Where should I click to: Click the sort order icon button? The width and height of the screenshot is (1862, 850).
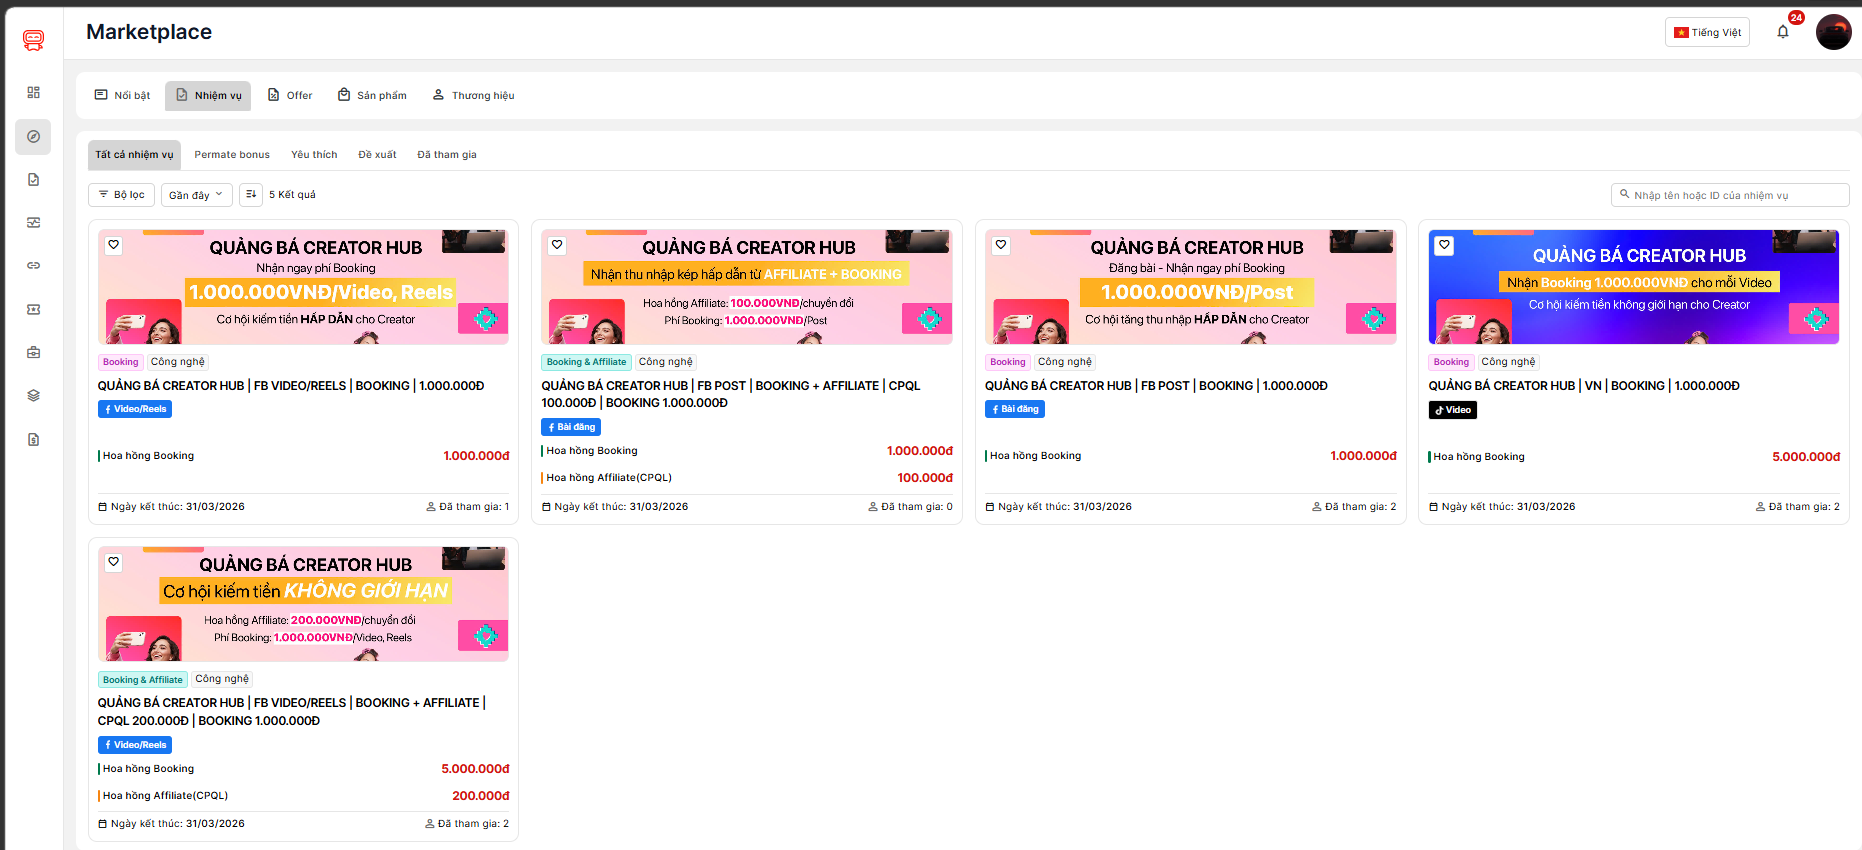click(251, 194)
